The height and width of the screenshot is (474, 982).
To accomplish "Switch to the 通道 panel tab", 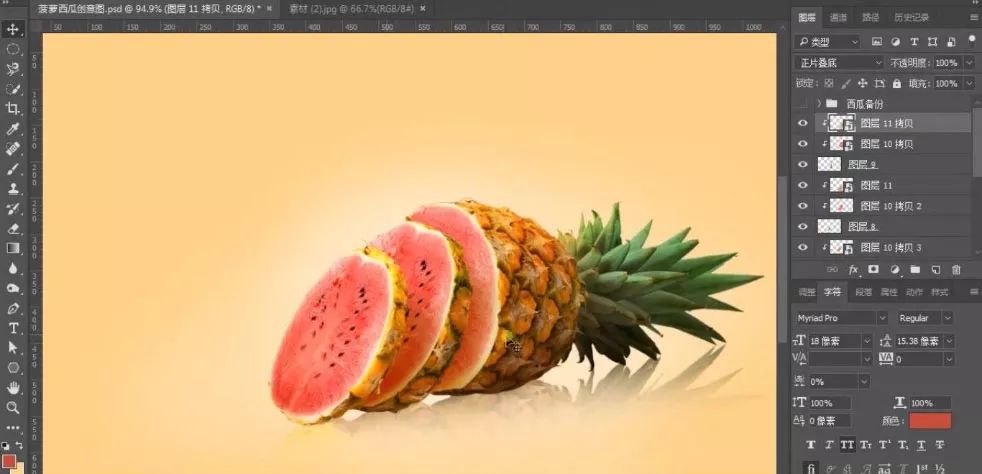I will point(839,17).
